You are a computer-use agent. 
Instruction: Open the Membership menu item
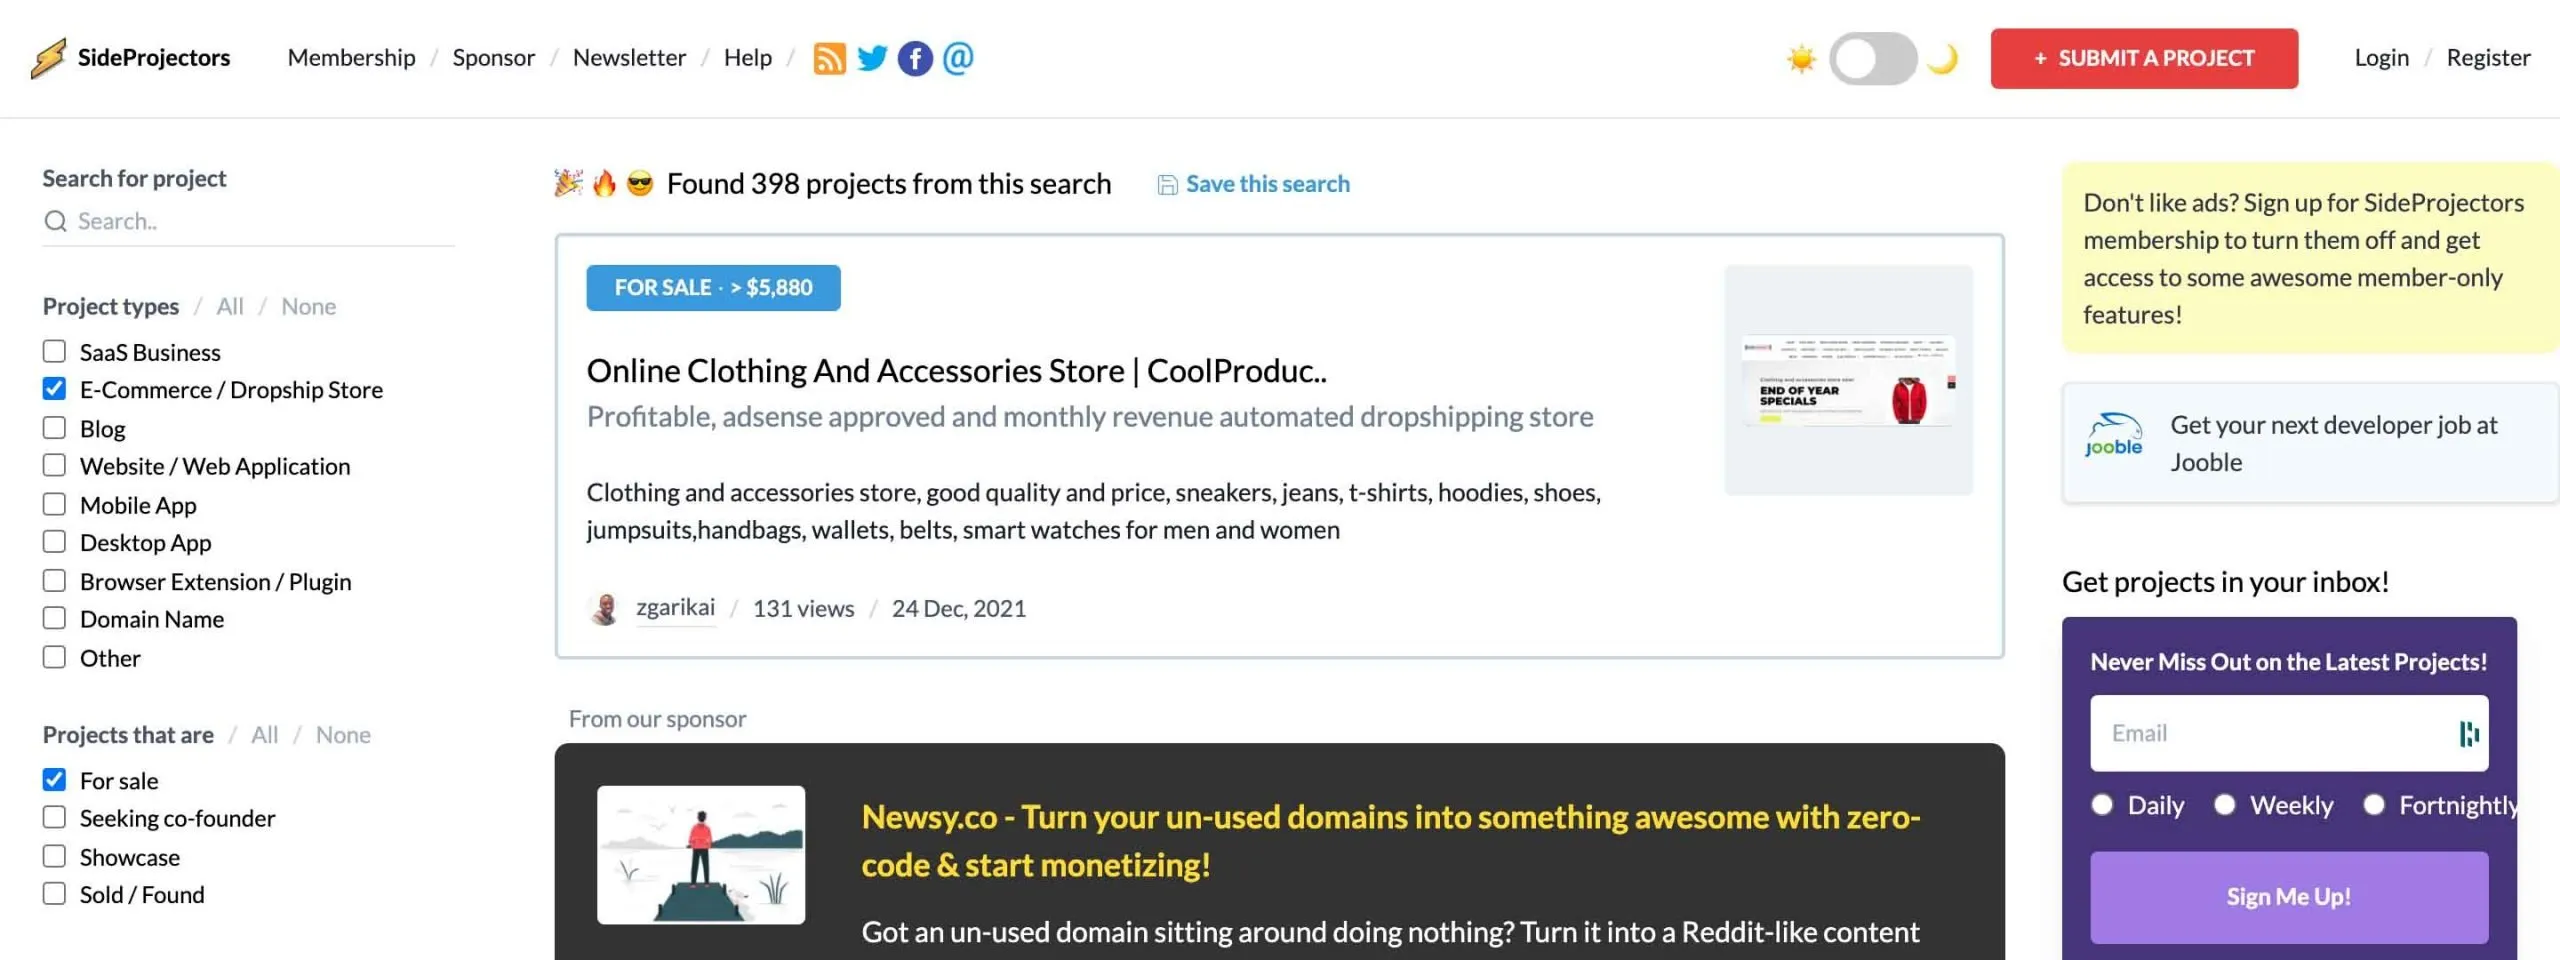(x=351, y=58)
